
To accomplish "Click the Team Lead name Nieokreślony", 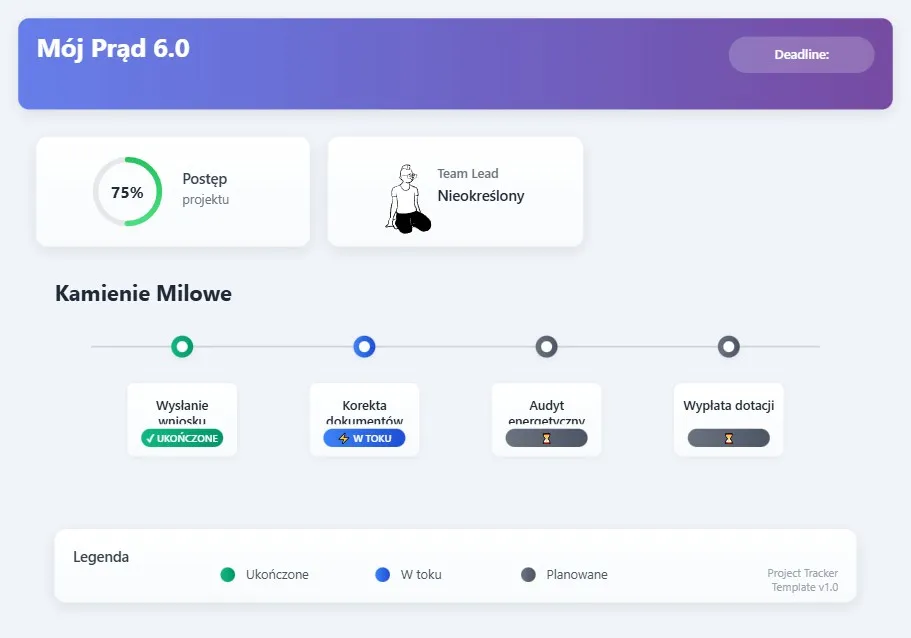I will [481, 196].
